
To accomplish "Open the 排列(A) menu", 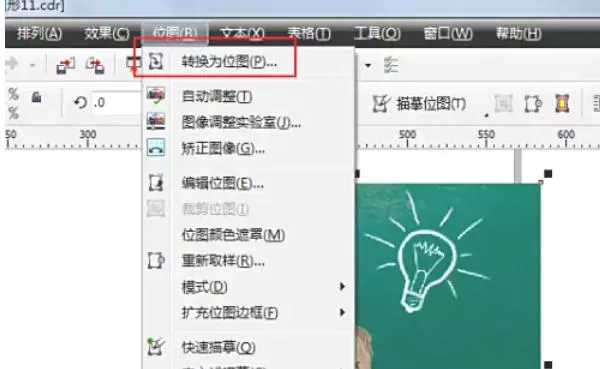I will coord(39,34).
